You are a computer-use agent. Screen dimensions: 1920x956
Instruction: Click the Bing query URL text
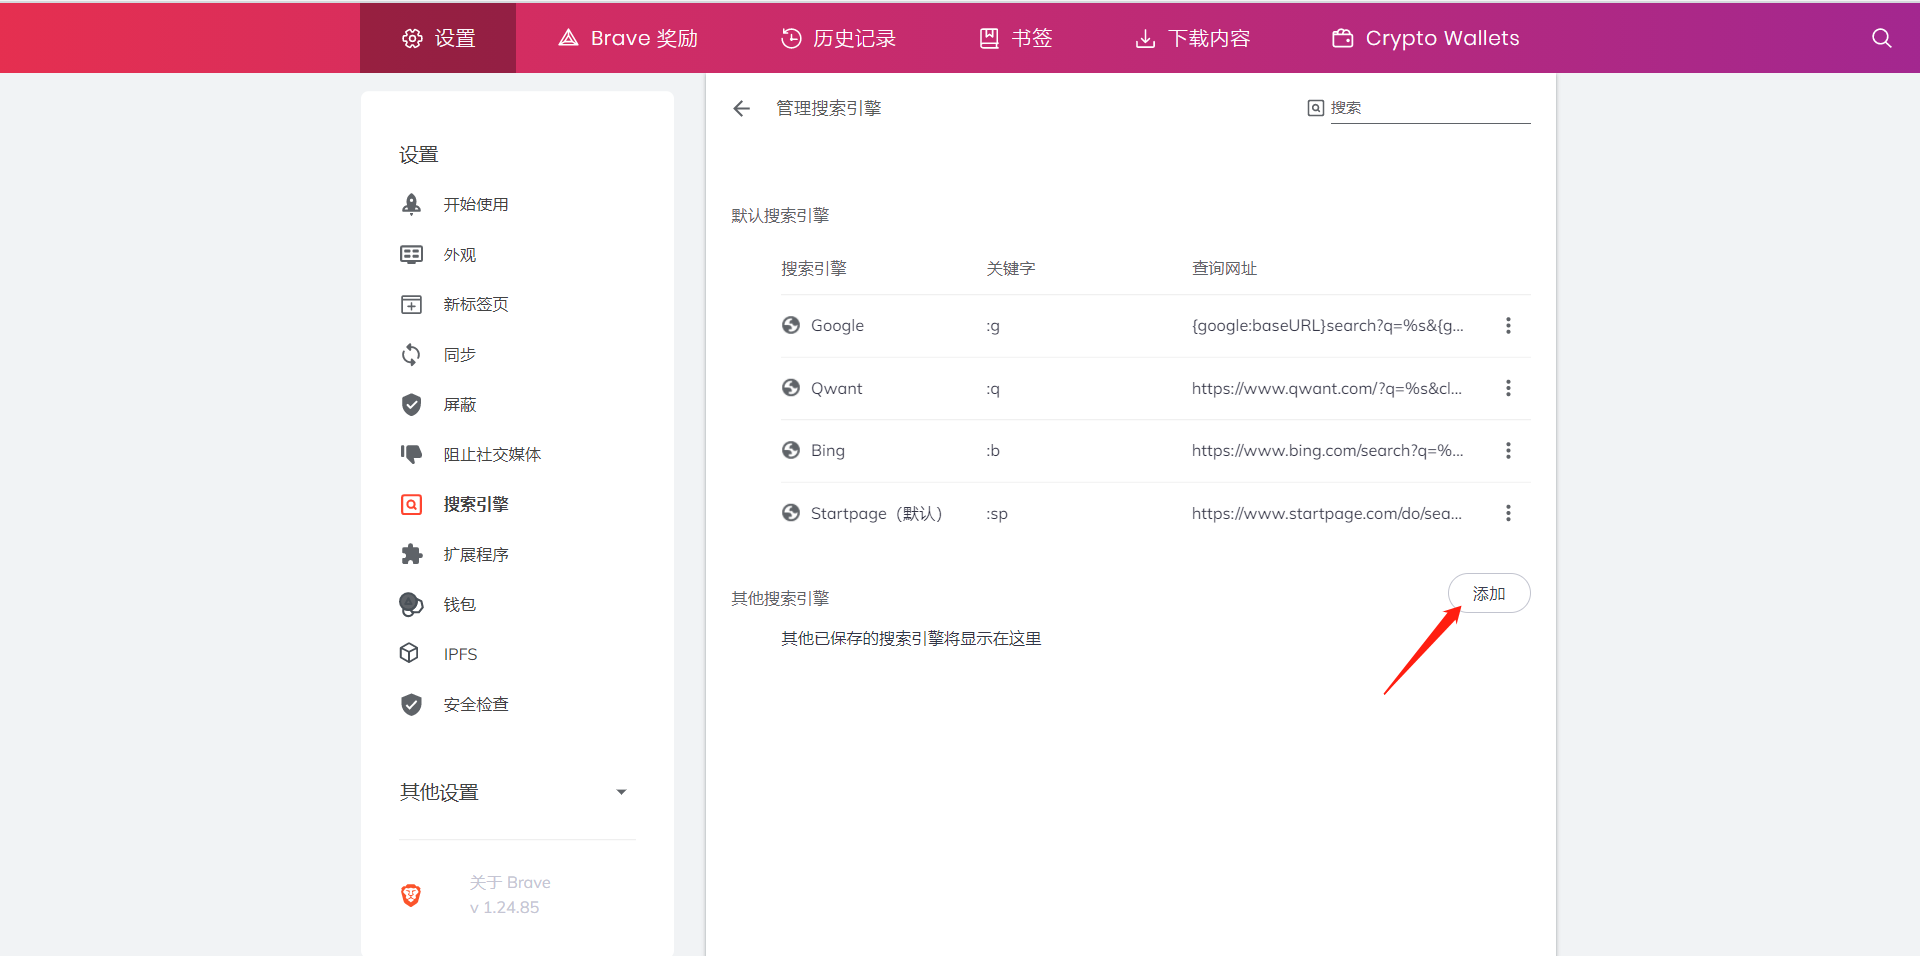[1327, 450]
